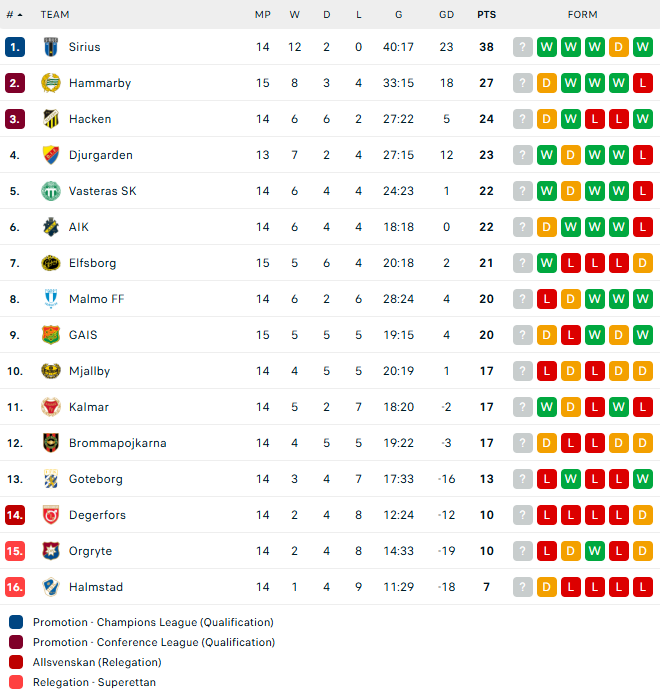Select the Malmo FF crest icon
Image resolution: width=660 pixels, height=698 pixels.
click(x=51, y=299)
